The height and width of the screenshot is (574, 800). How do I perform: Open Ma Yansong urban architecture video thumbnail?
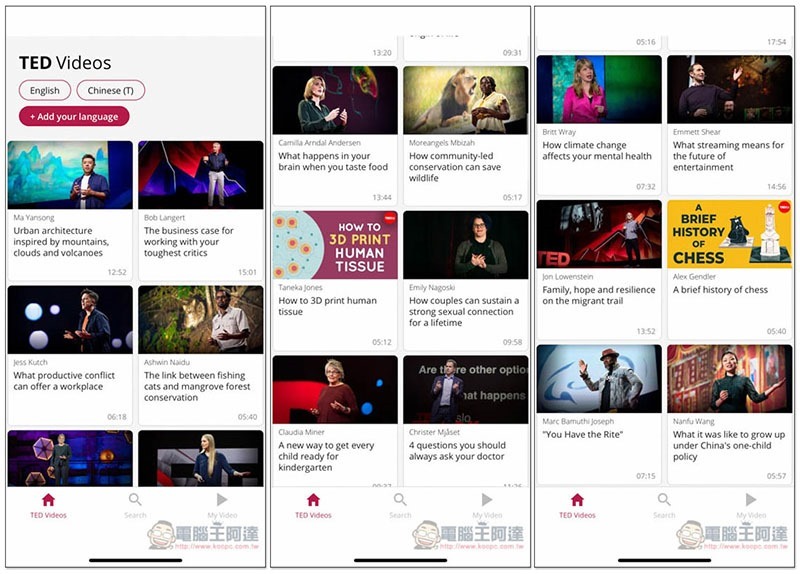click(x=70, y=175)
